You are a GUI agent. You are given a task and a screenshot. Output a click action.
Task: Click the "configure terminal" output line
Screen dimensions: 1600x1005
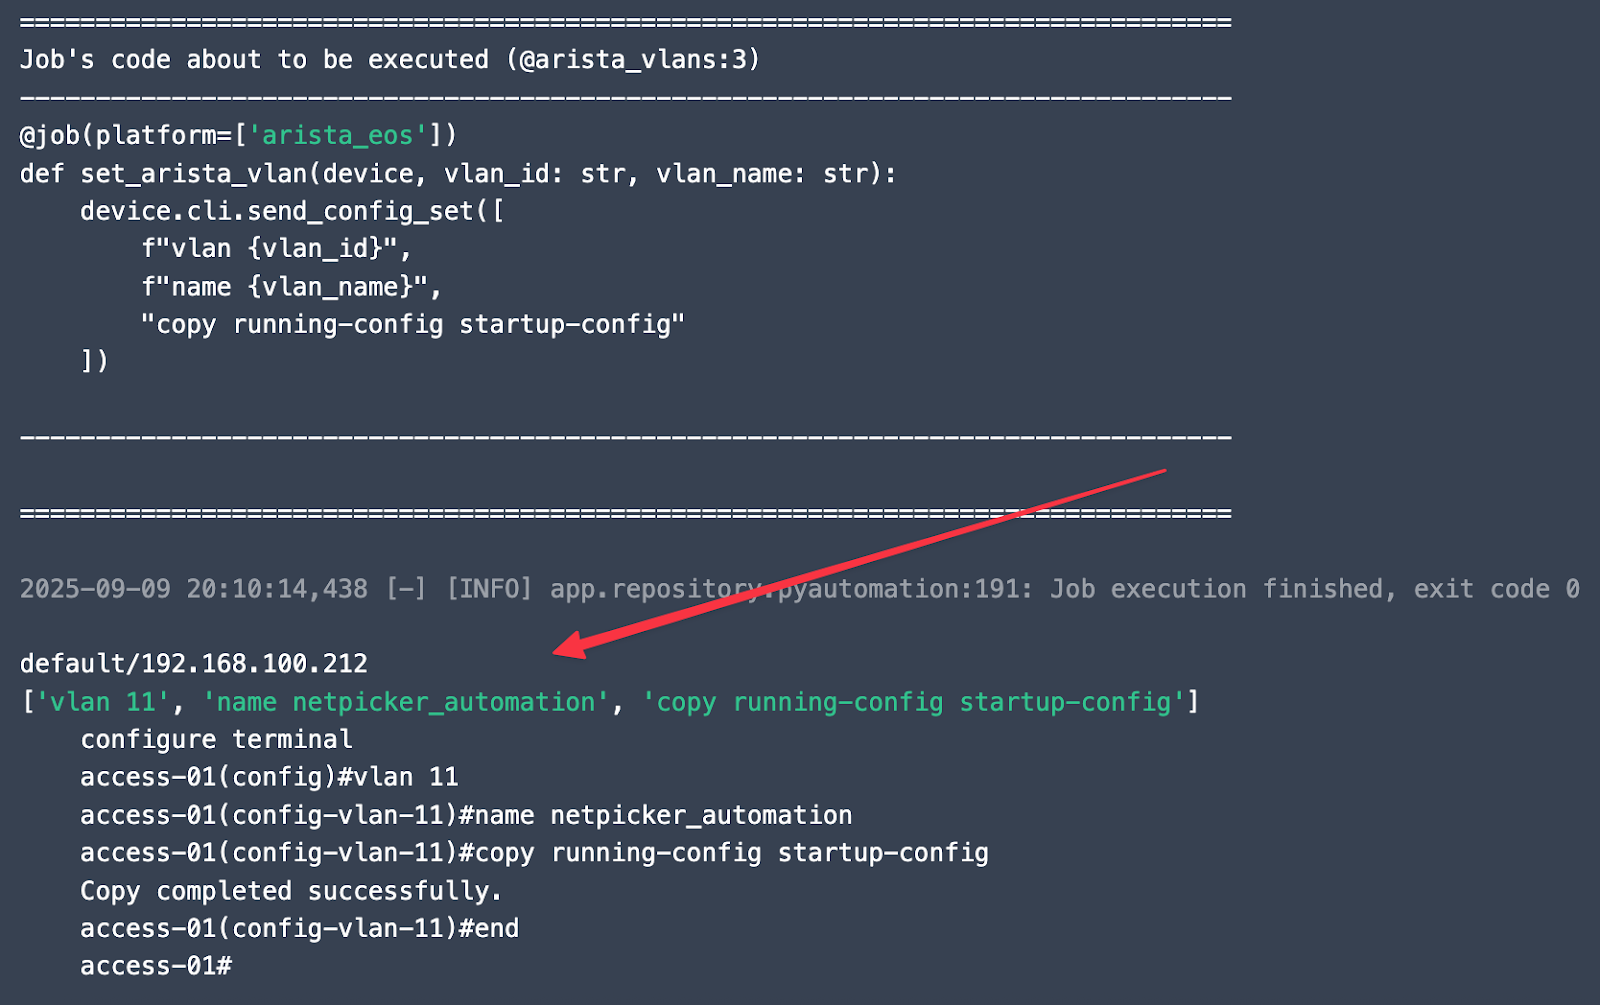pyautogui.click(x=216, y=740)
